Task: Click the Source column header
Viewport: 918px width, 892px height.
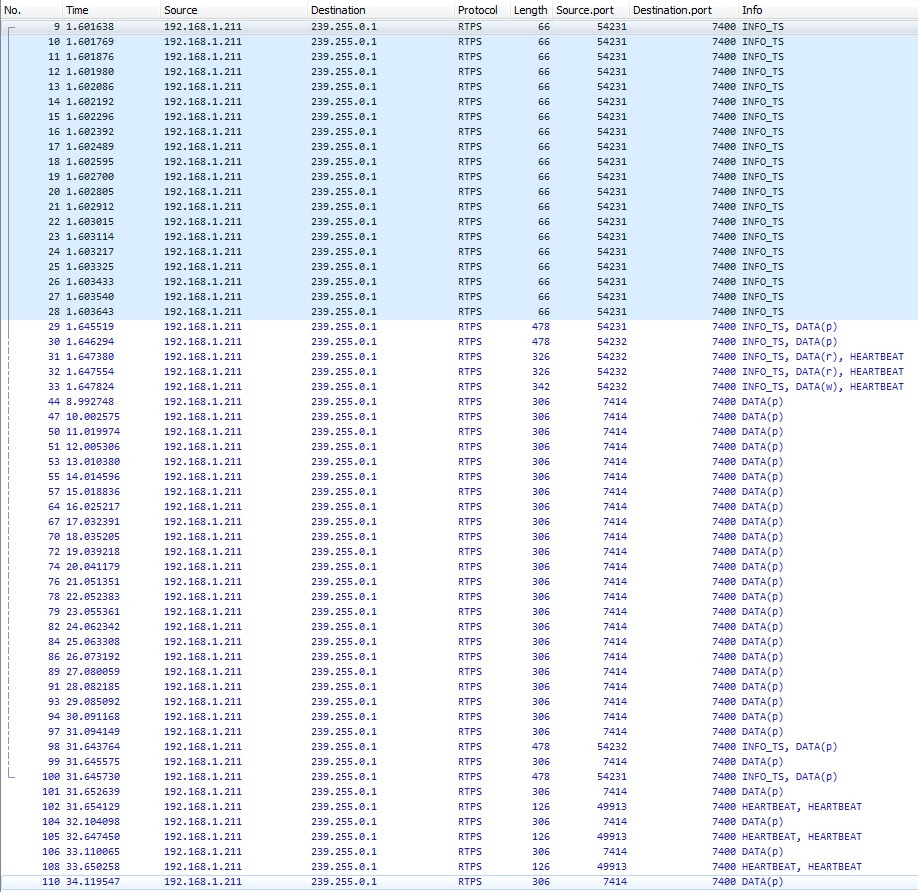Action: click(x=233, y=10)
